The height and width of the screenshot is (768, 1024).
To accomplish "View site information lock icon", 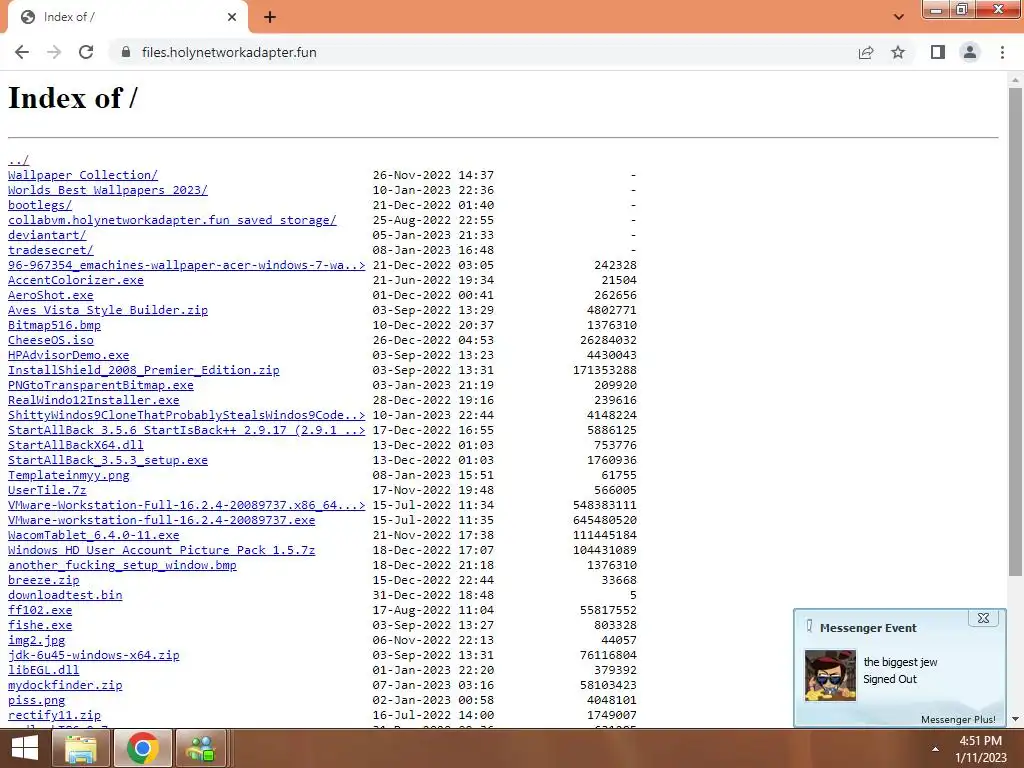I will click(x=126, y=52).
